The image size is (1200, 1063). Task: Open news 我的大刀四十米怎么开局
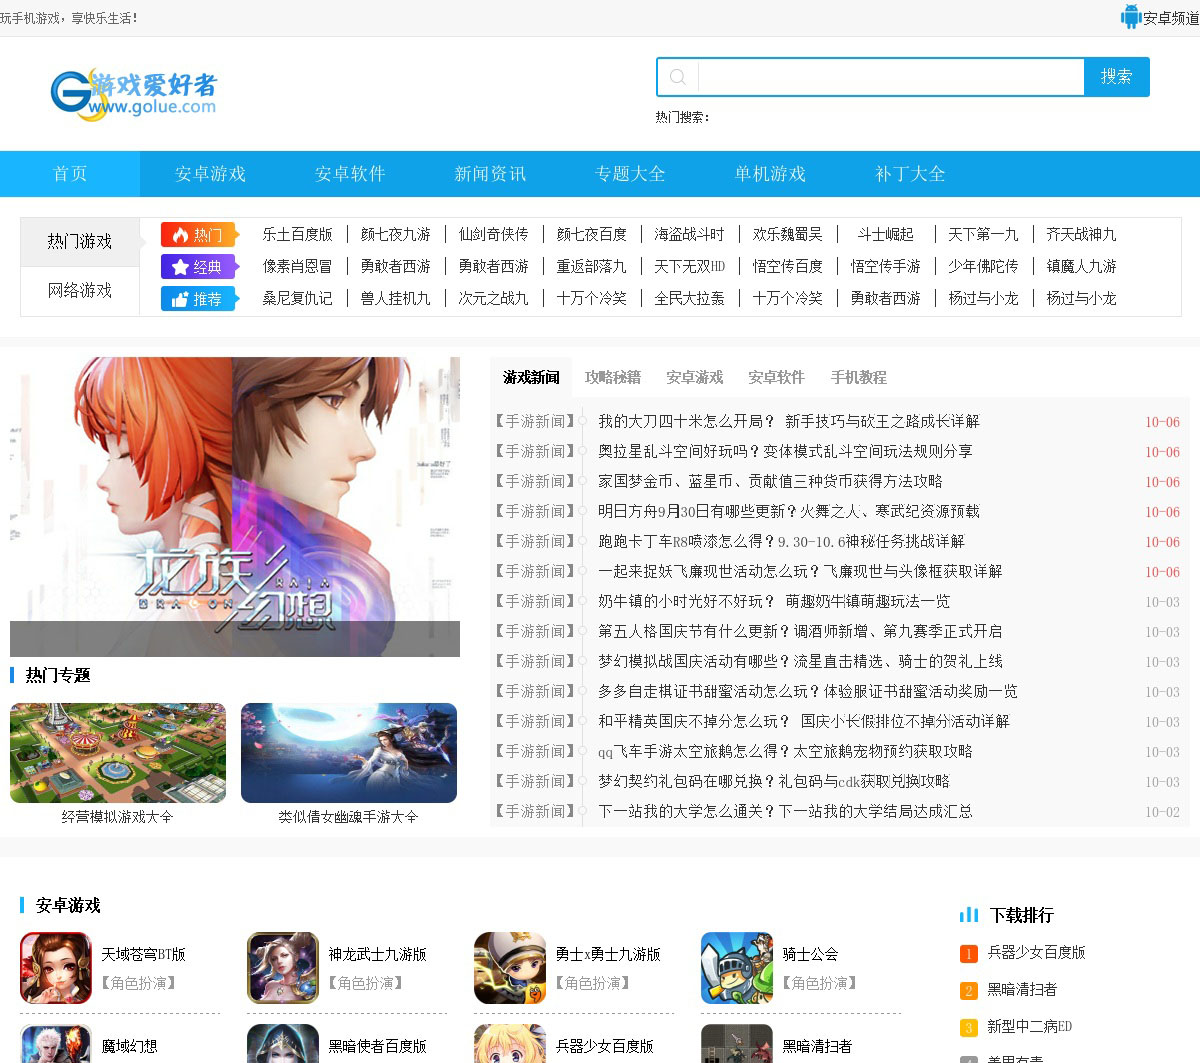(x=788, y=421)
